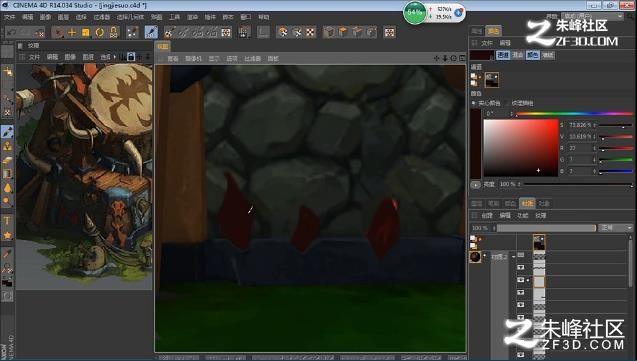Open the layer blend mode dropdown

point(615,228)
